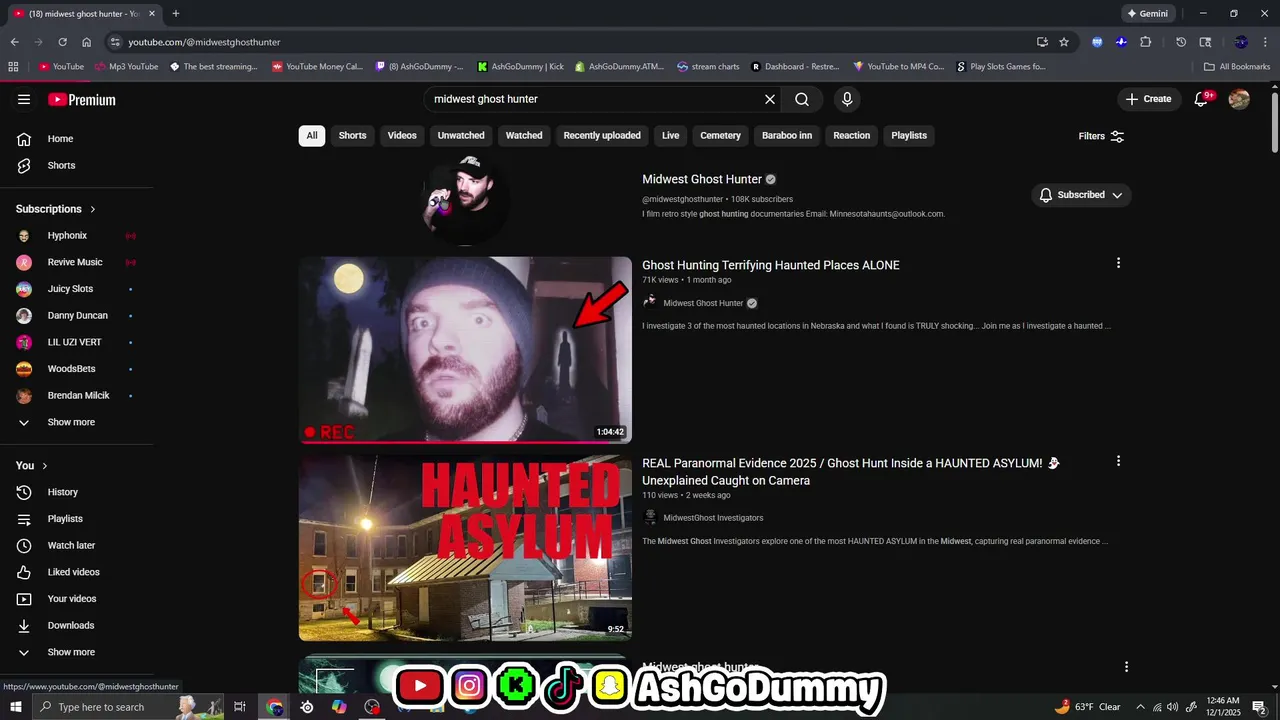
Task: Open browser home page button
Action: (x=87, y=42)
